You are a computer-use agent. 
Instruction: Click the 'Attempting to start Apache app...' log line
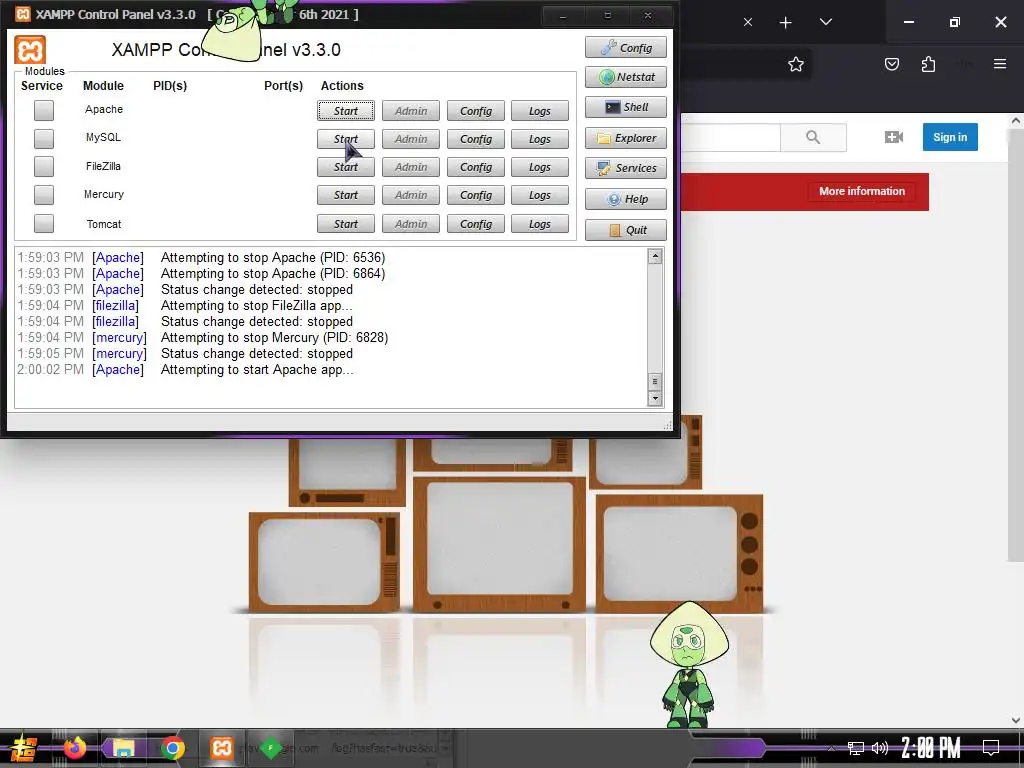[257, 370]
